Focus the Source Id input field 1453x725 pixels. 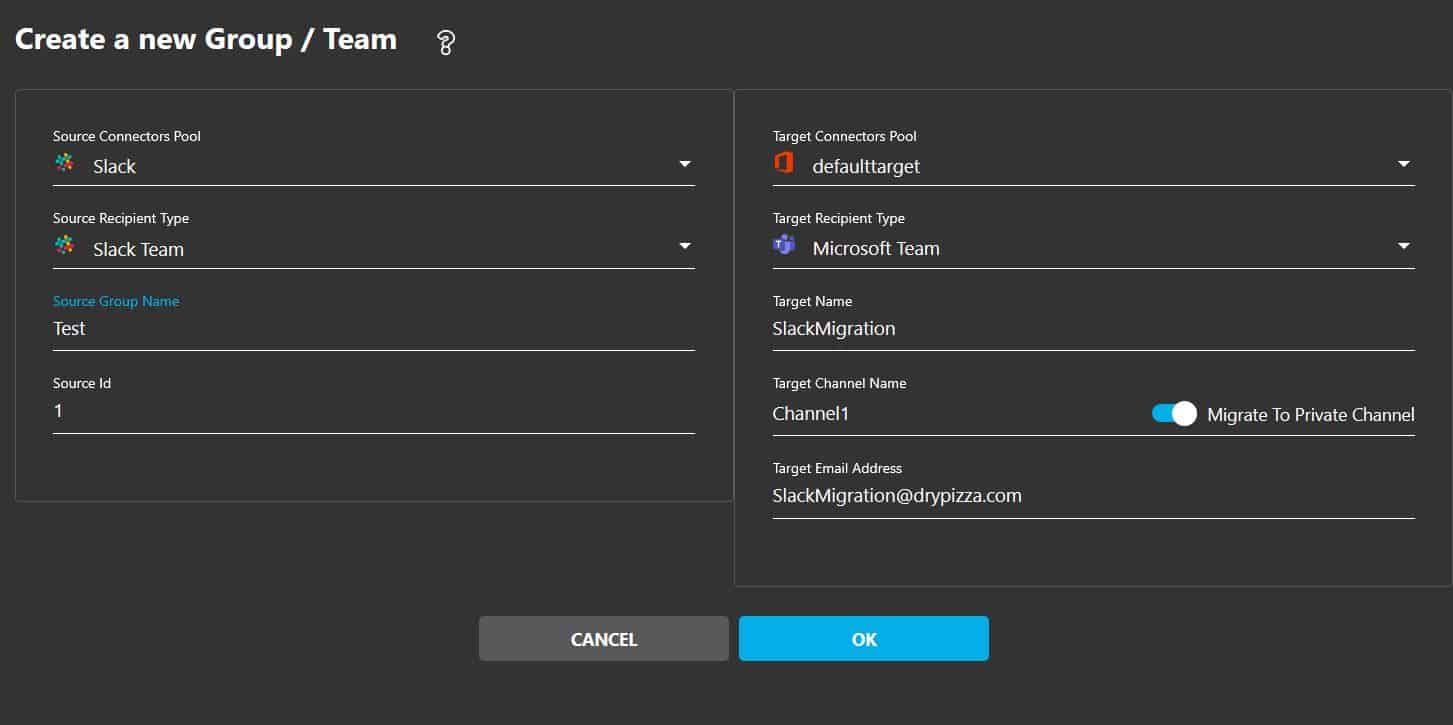click(300, 410)
